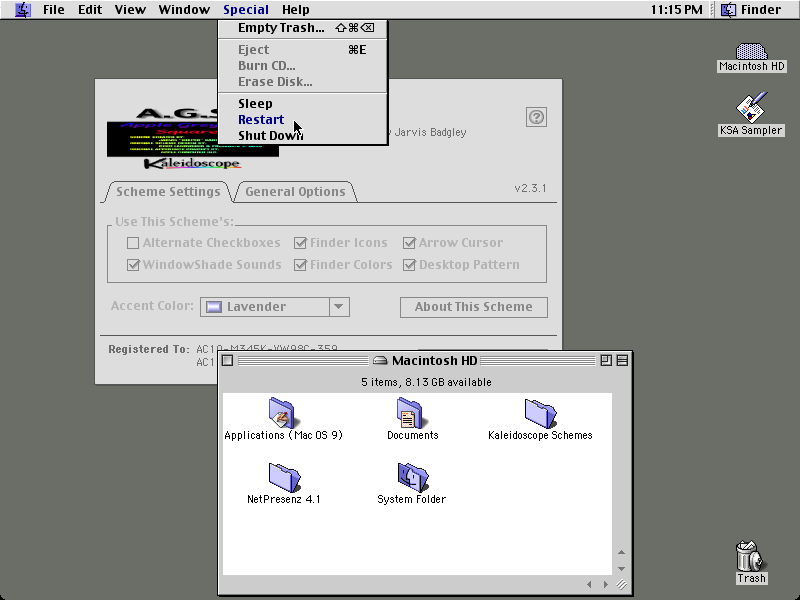Image resolution: width=800 pixels, height=600 pixels.
Task: Click the Accent Color dropdown arrow
Action: (x=339, y=307)
